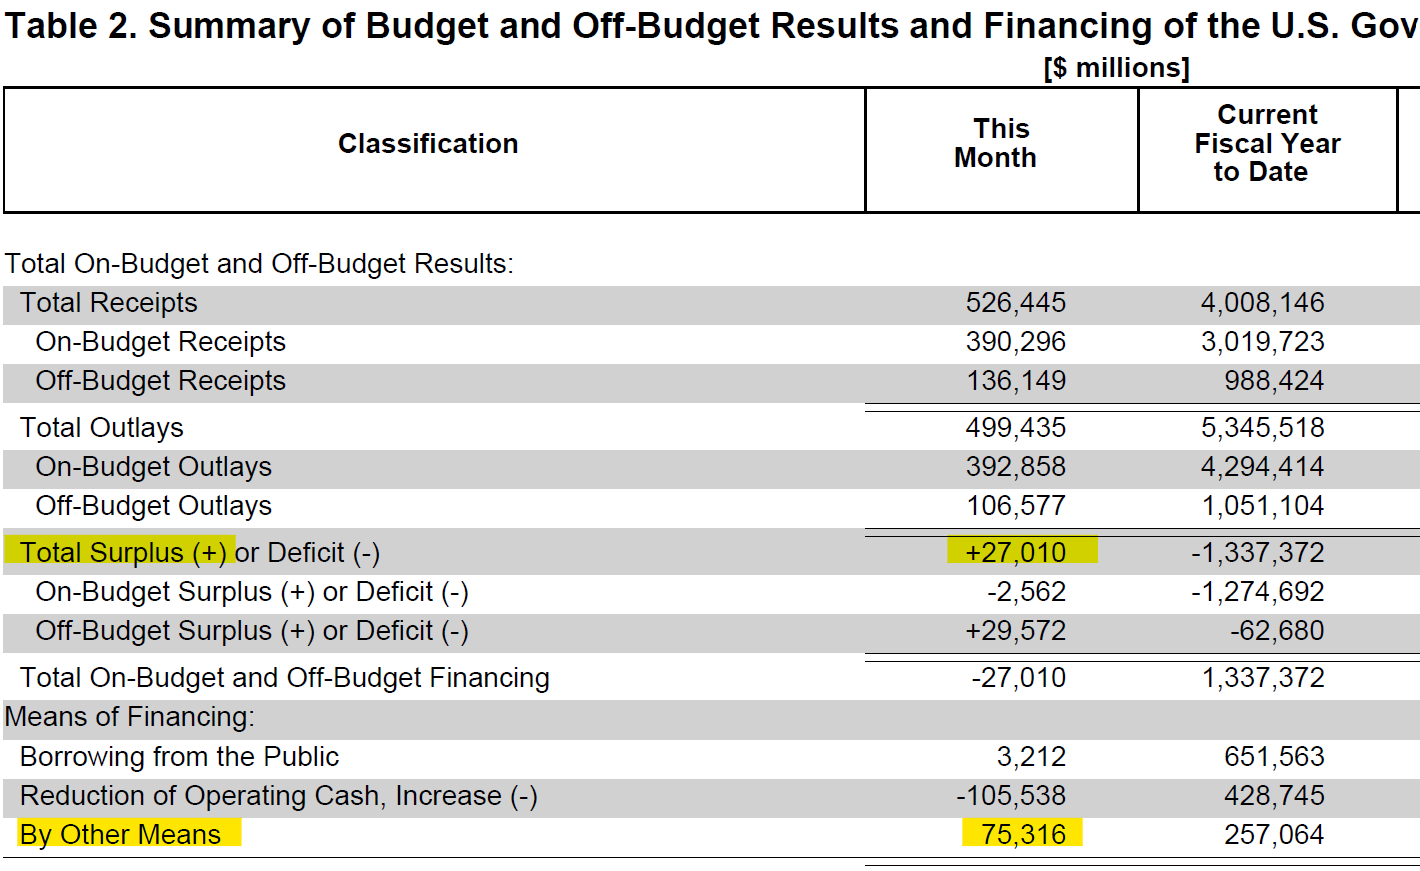Click the highlighted Total Surplus (+) label
1420x871 pixels.
point(120,552)
